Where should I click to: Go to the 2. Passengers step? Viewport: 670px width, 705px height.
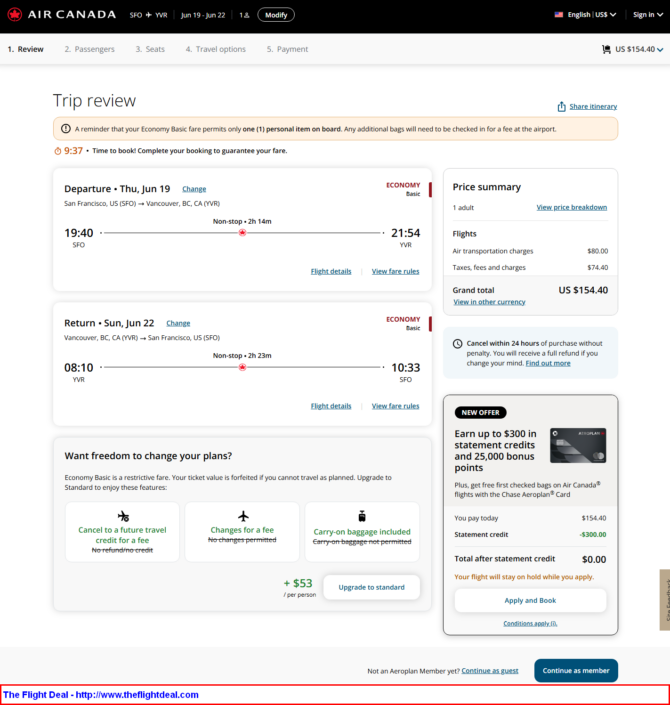click(x=89, y=49)
